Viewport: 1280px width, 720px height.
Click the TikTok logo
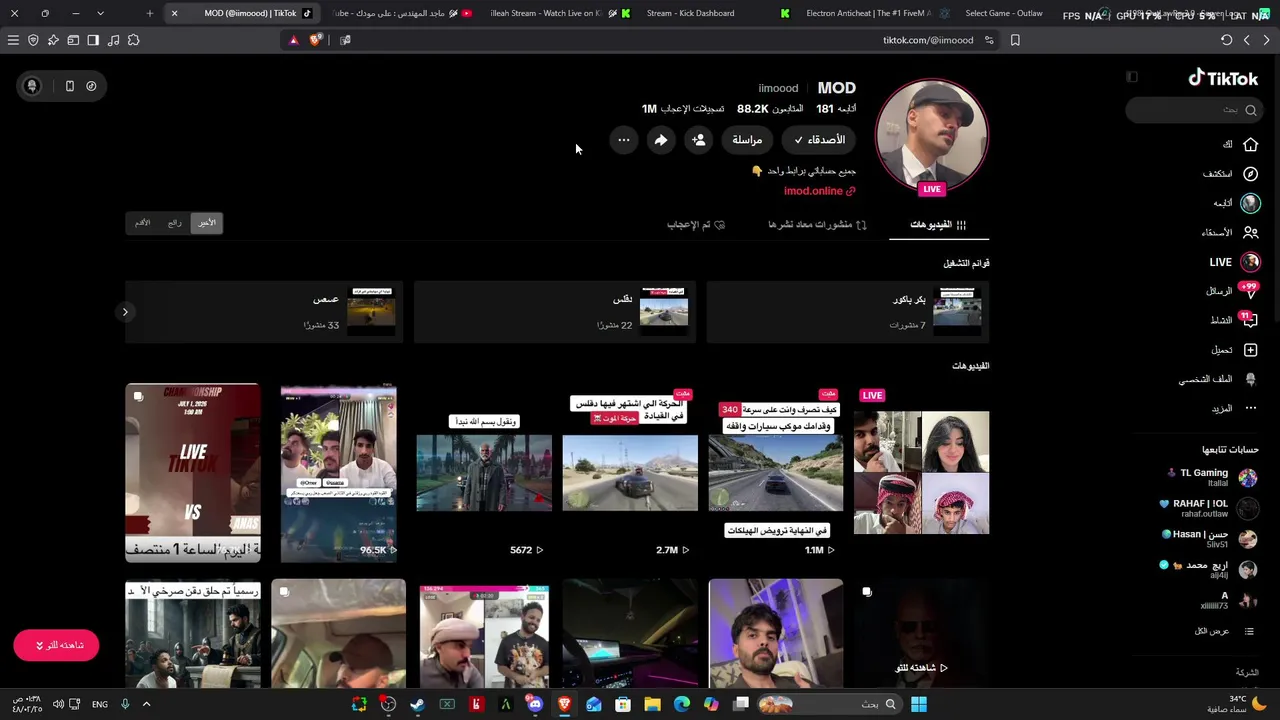[1223, 78]
